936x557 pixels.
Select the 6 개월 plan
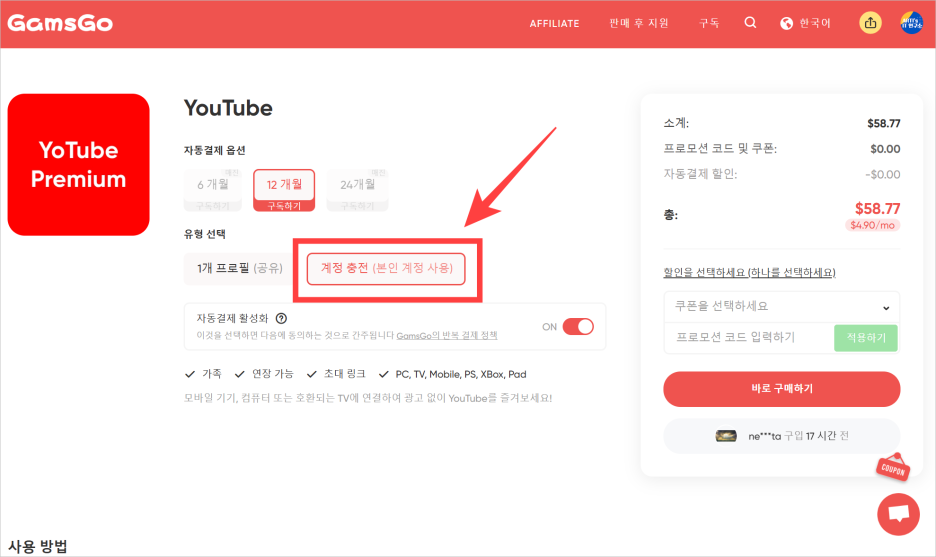click(213, 190)
